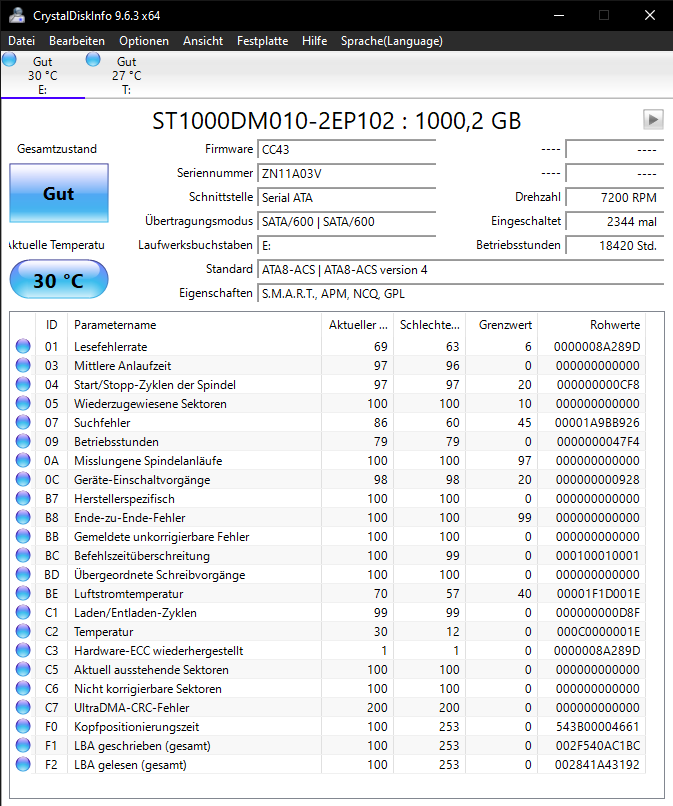The width and height of the screenshot is (673, 806).
Task: Click the Eingeschaltet field 2344 mal
Action: point(614,222)
